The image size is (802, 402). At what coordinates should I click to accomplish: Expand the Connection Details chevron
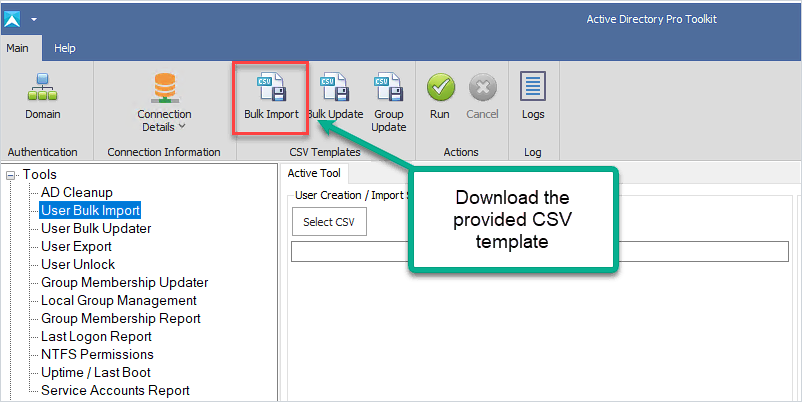[x=182, y=126]
